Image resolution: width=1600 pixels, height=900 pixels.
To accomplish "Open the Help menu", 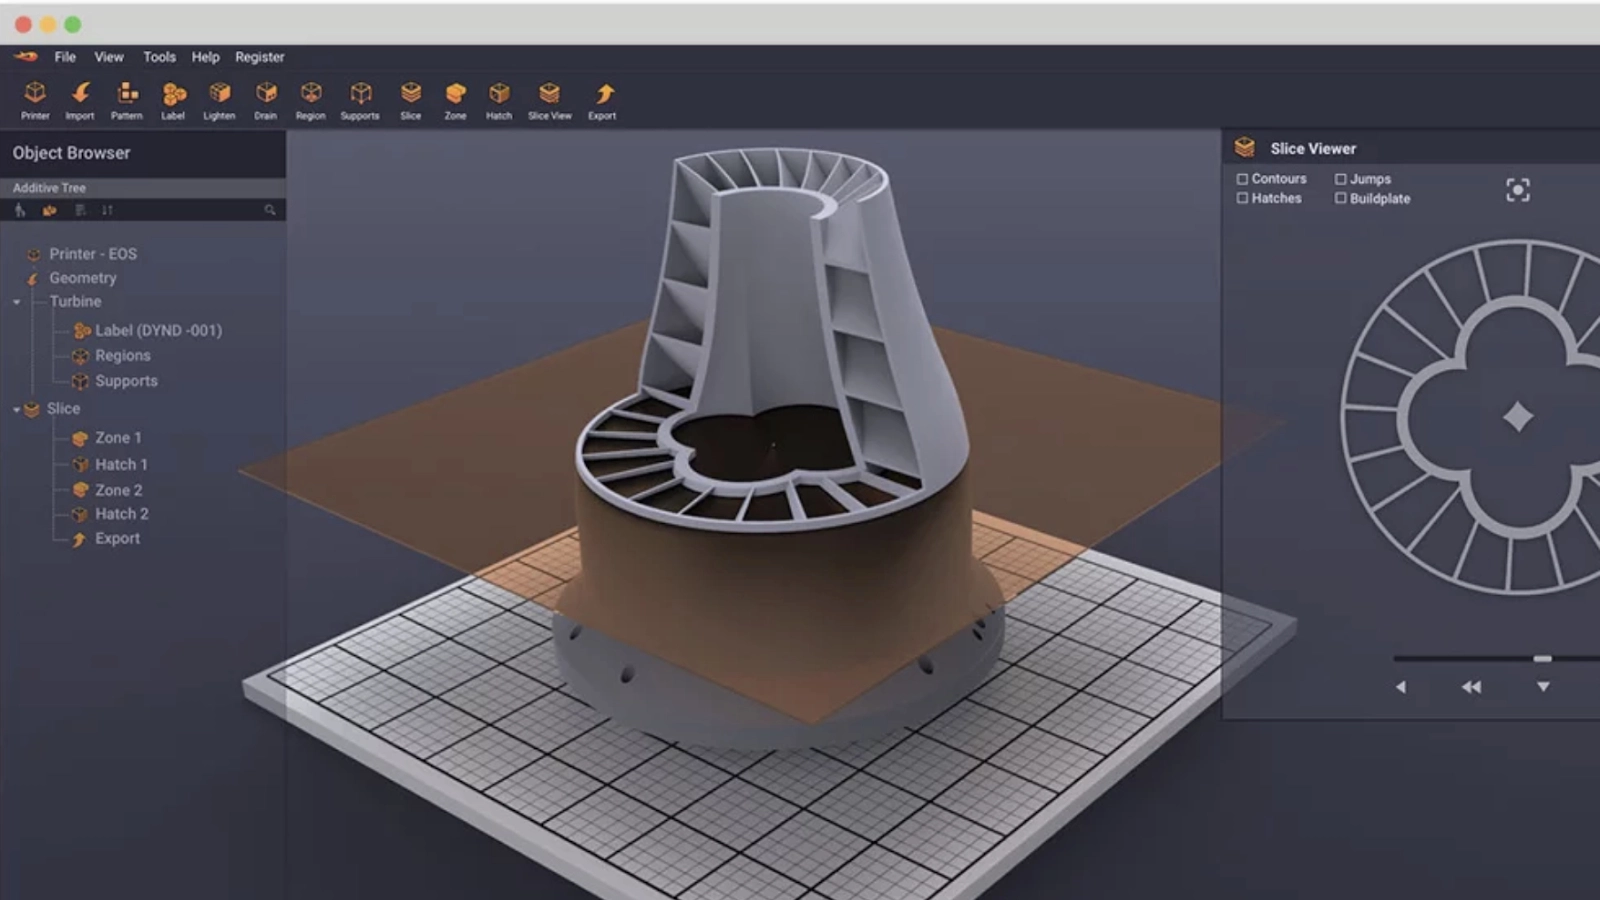I will [x=205, y=57].
